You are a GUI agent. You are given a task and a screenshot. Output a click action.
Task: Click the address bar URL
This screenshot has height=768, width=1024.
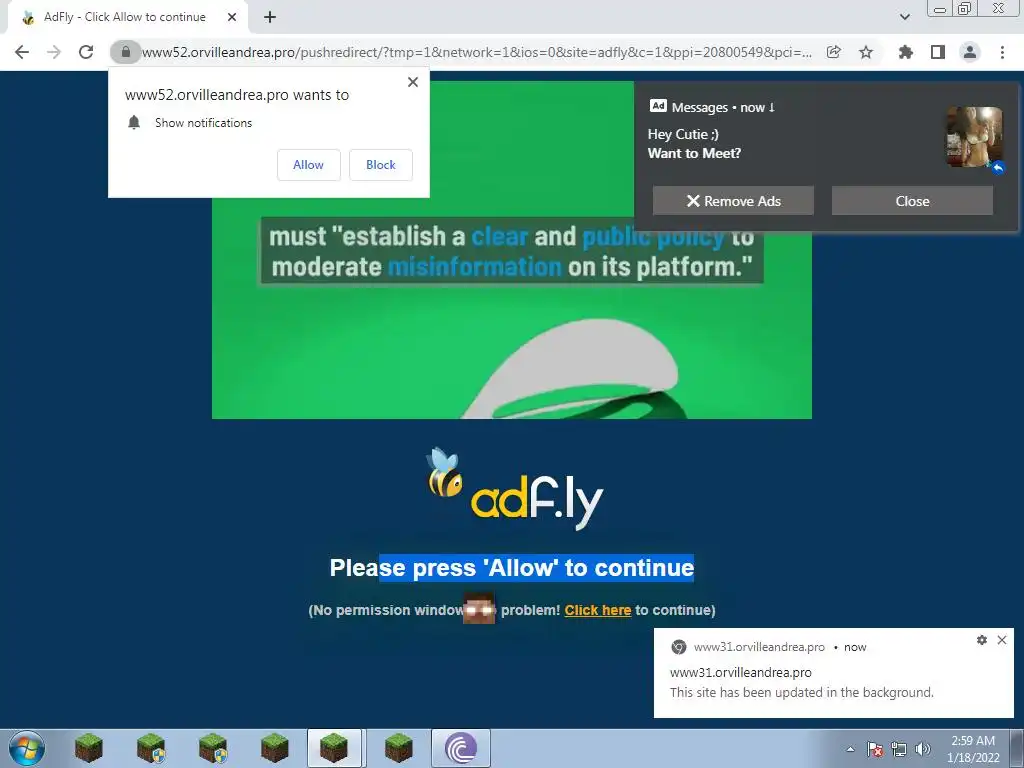(x=477, y=52)
